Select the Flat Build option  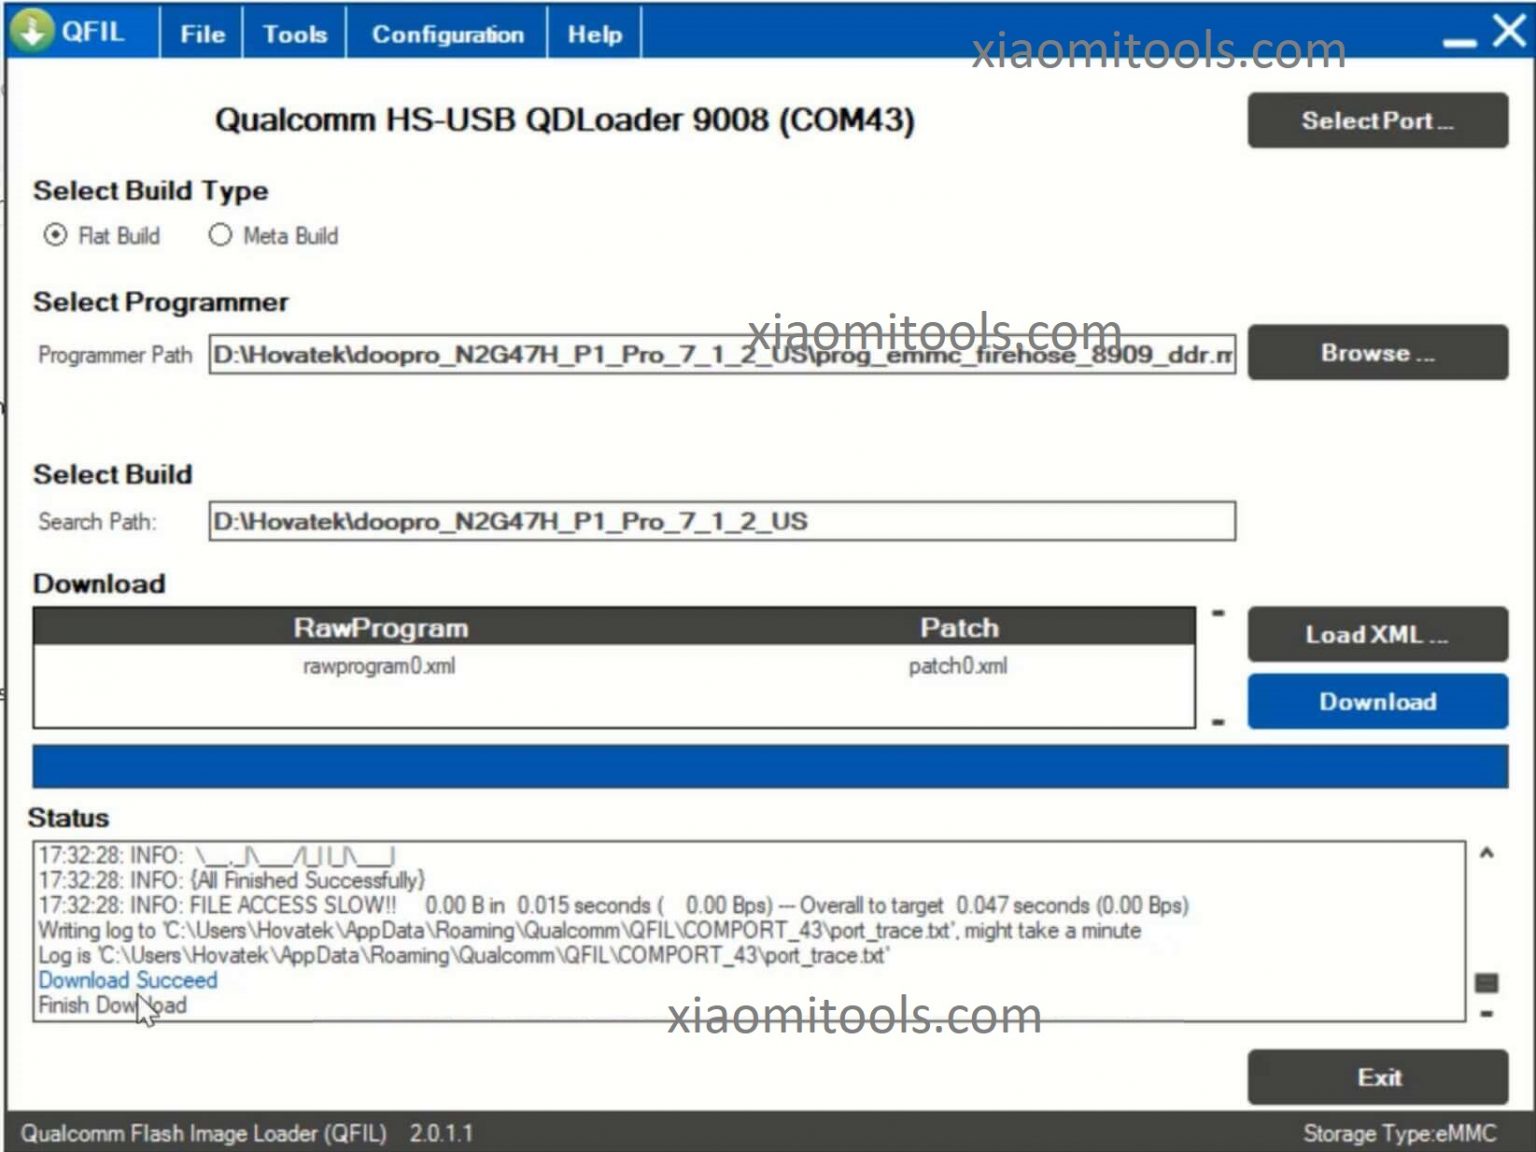pyautogui.click(x=56, y=236)
